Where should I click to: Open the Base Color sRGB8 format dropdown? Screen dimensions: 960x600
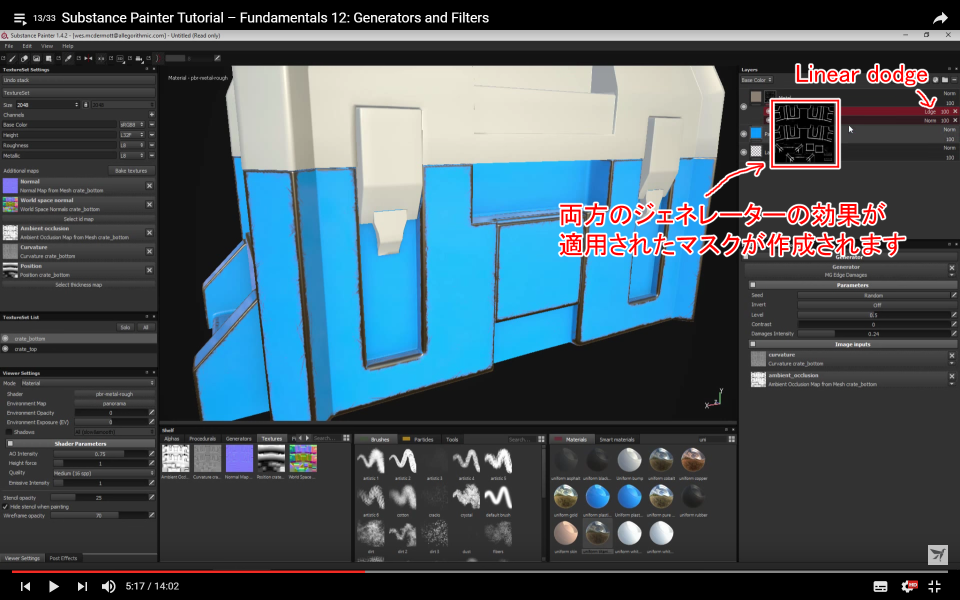coord(132,124)
